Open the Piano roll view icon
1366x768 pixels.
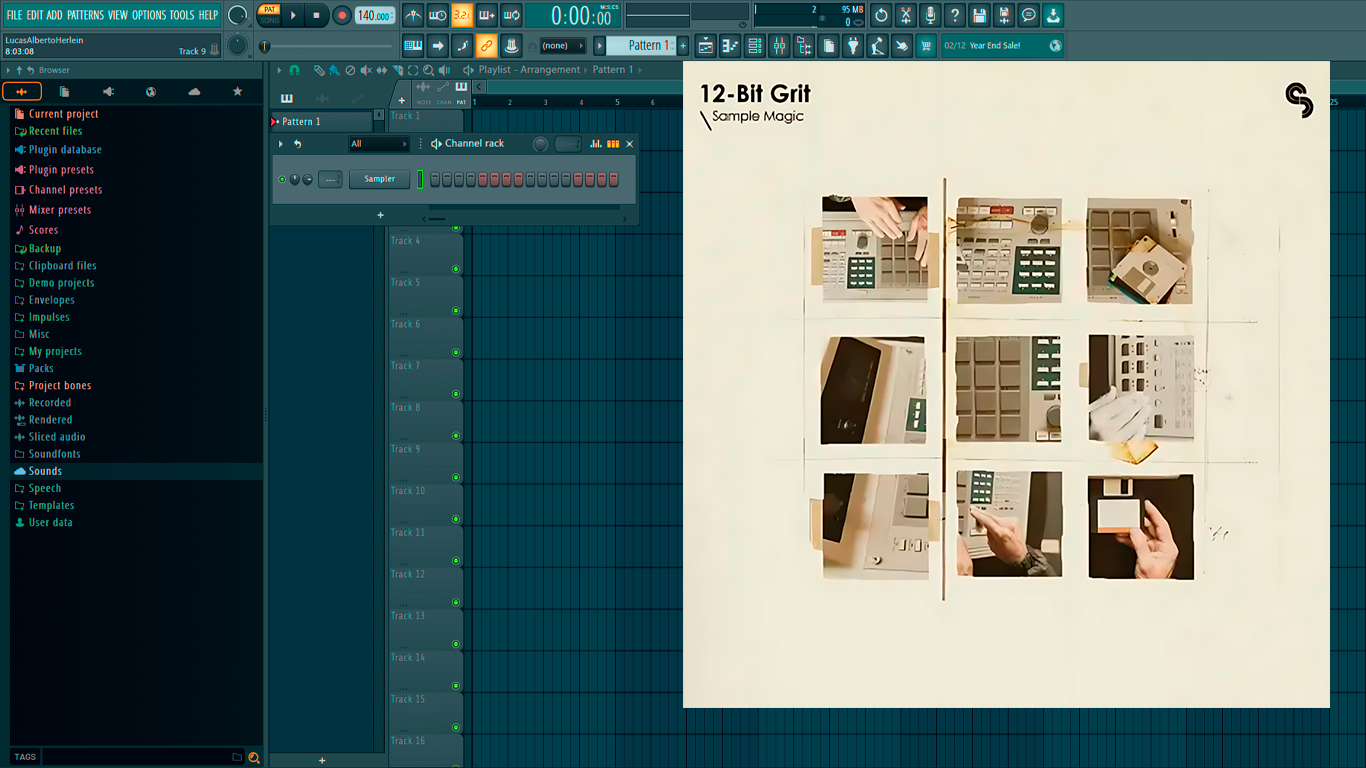click(x=730, y=46)
